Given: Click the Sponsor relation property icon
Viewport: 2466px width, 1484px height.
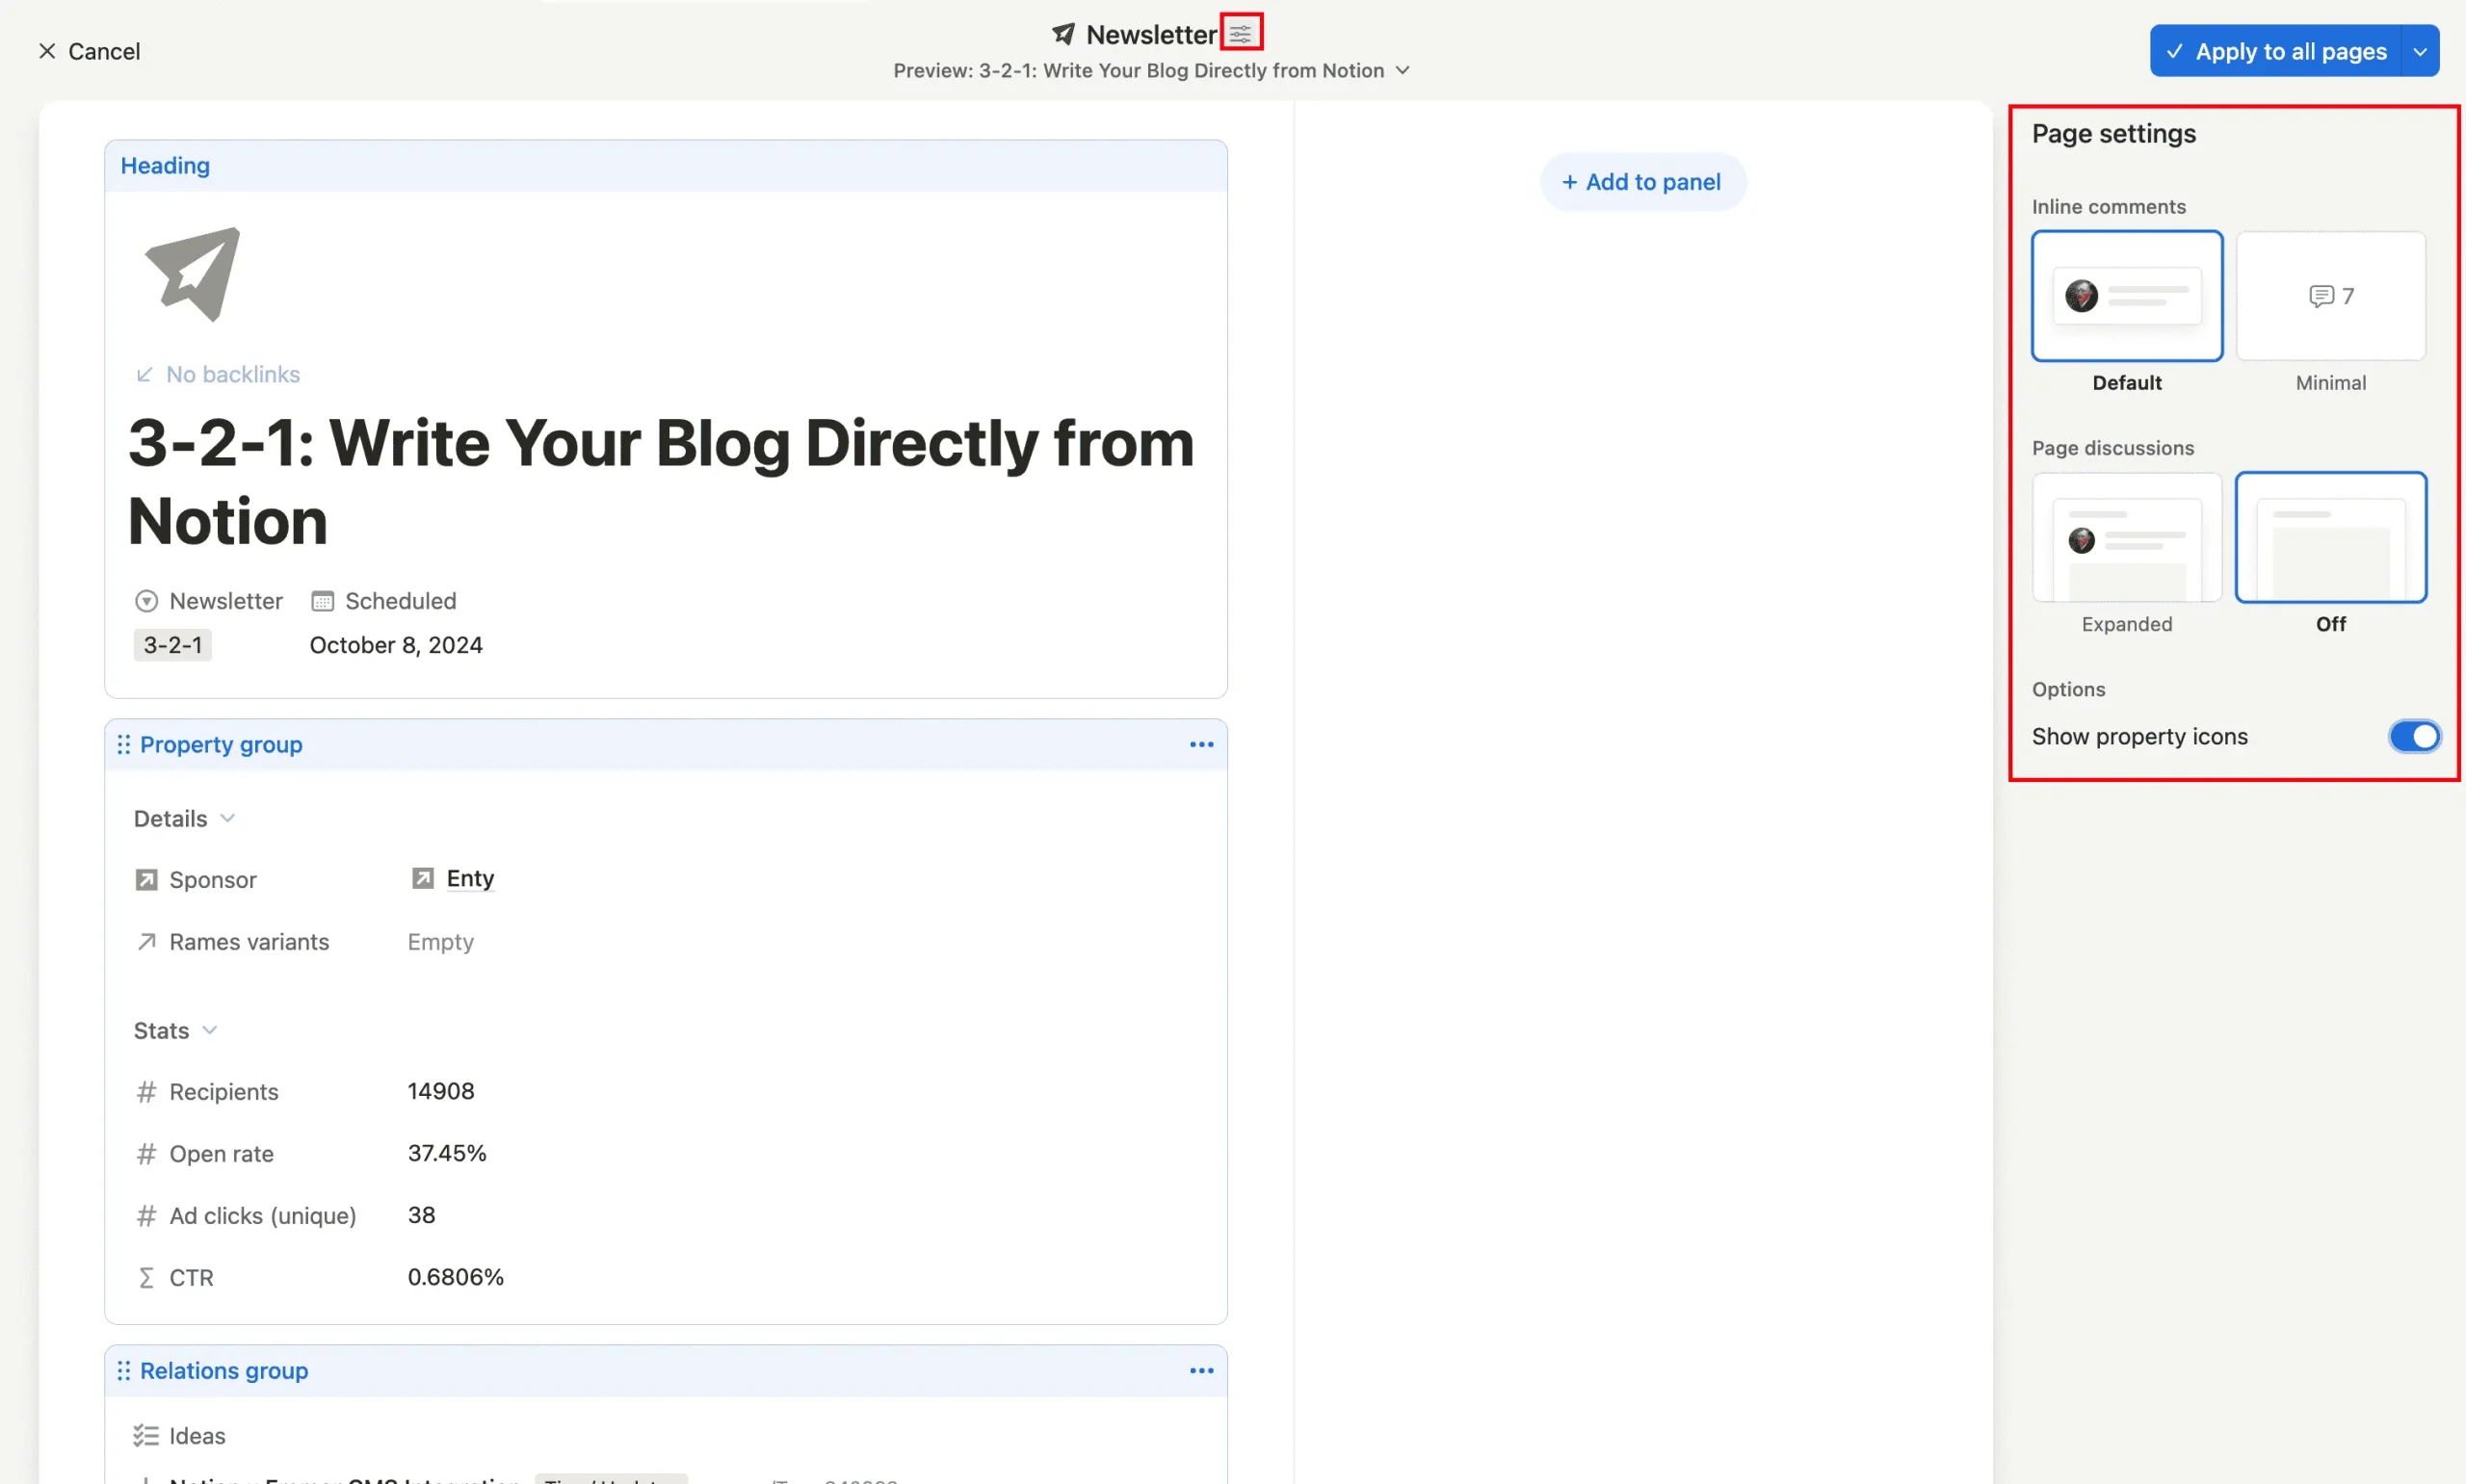Looking at the screenshot, I should (146, 879).
